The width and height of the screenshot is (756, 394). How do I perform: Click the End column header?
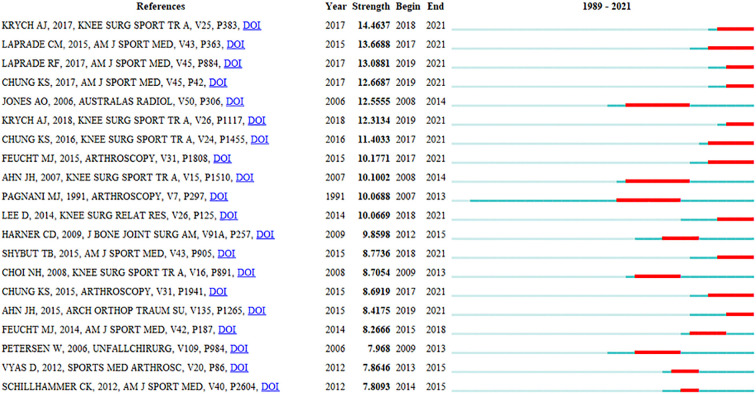(435, 7)
